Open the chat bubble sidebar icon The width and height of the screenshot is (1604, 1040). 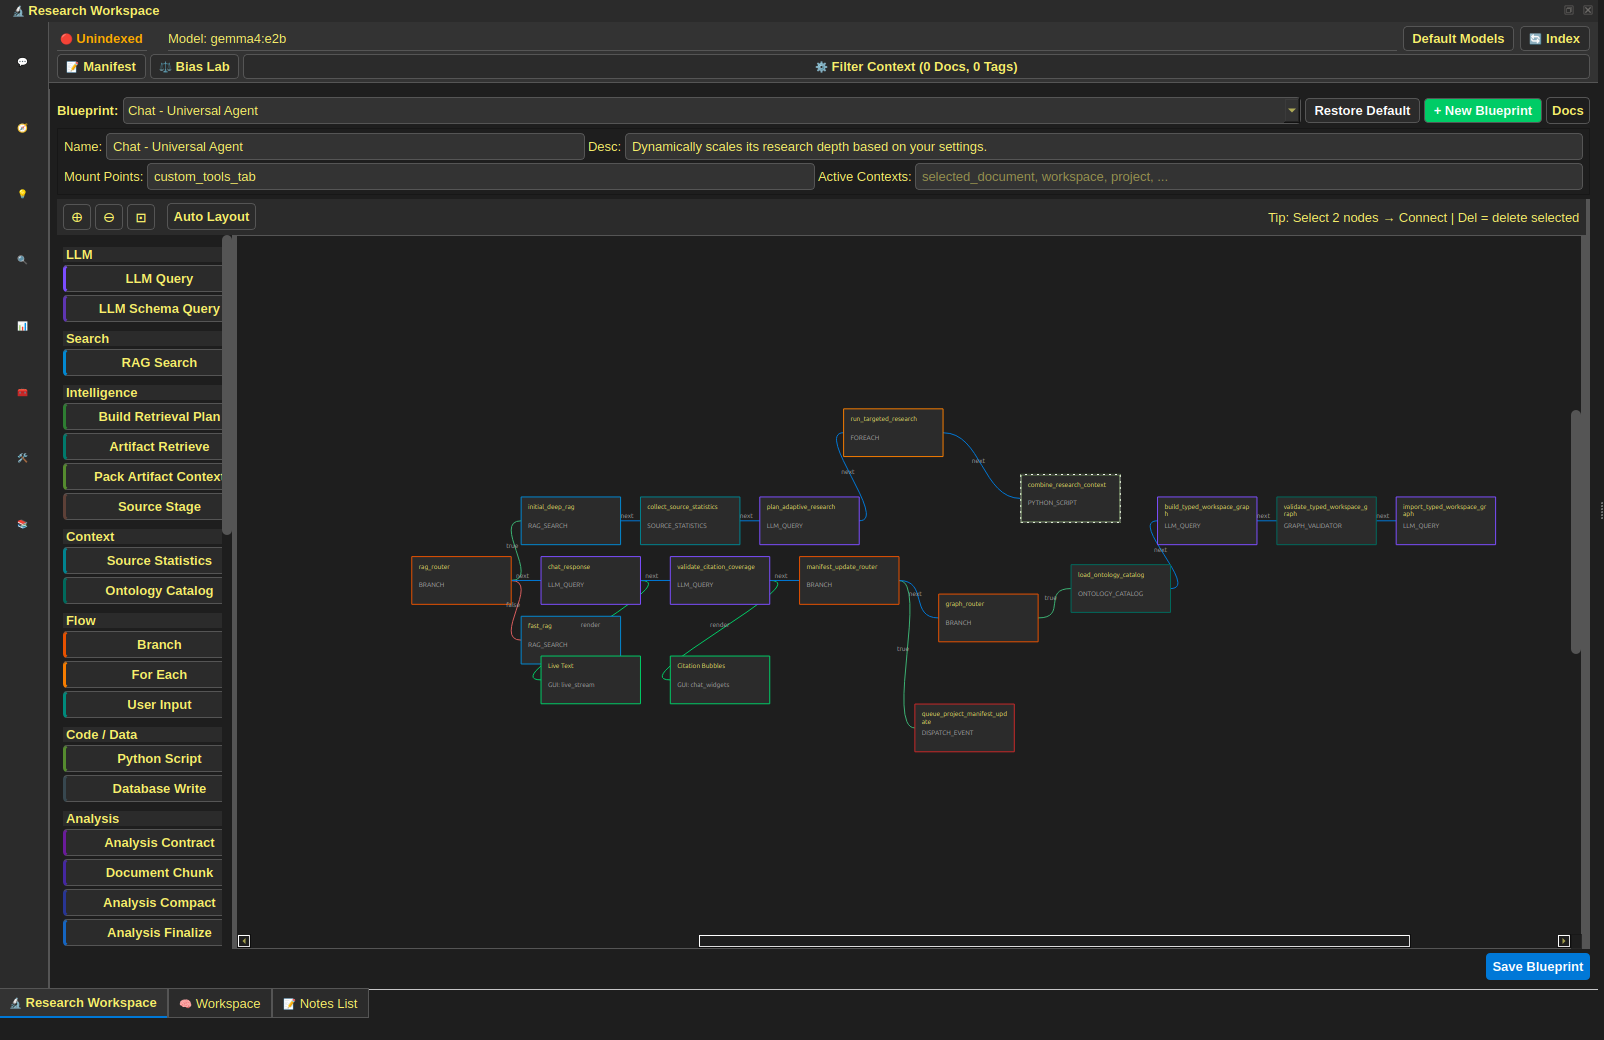tap(22, 62)
